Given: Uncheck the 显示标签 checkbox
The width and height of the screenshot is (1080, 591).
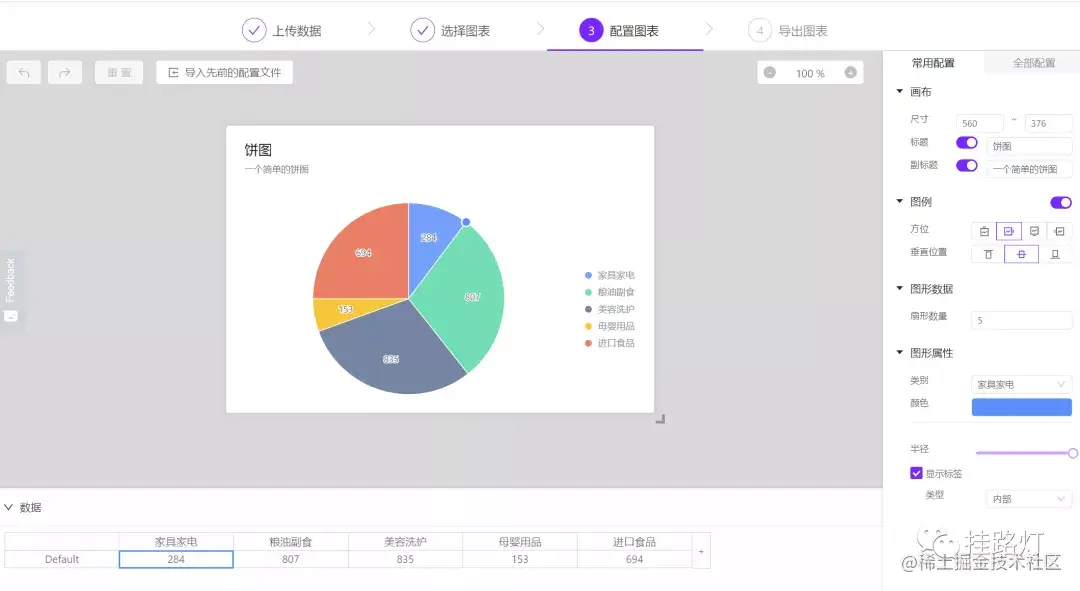Looking at the screenshot, I should 916,473.
